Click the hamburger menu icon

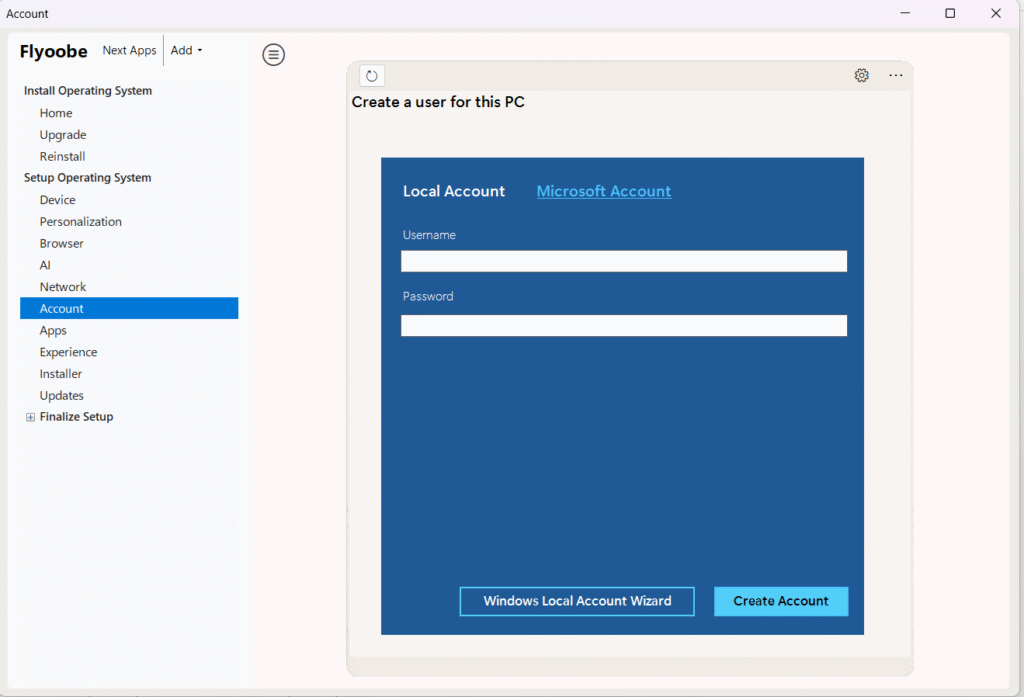coord(273,55)
